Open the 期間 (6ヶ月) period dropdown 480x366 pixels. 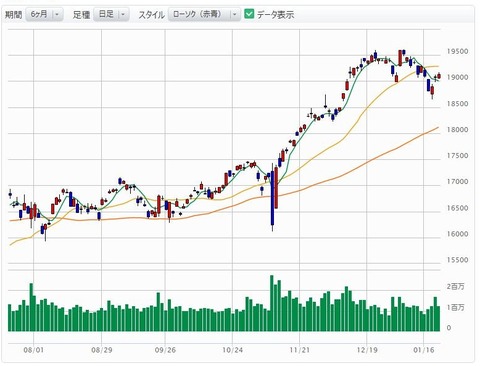point(44,14)
